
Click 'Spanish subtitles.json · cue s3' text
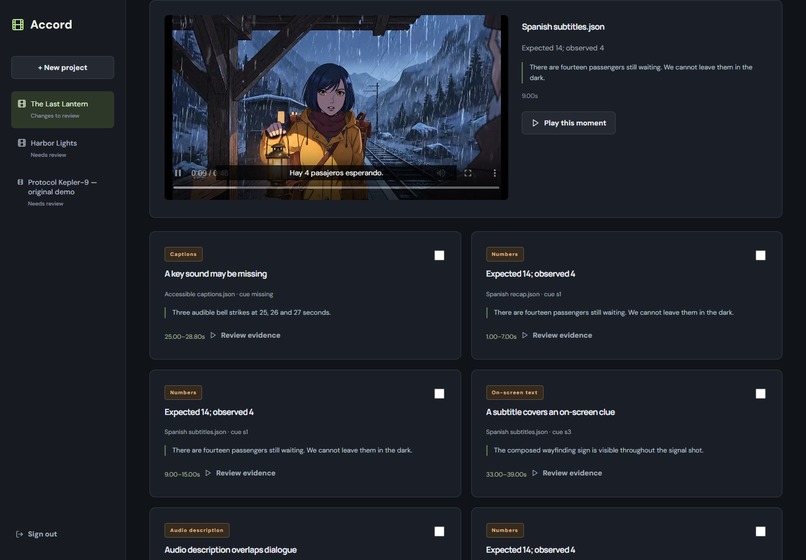pyautogui.click(x=528, y=432)
